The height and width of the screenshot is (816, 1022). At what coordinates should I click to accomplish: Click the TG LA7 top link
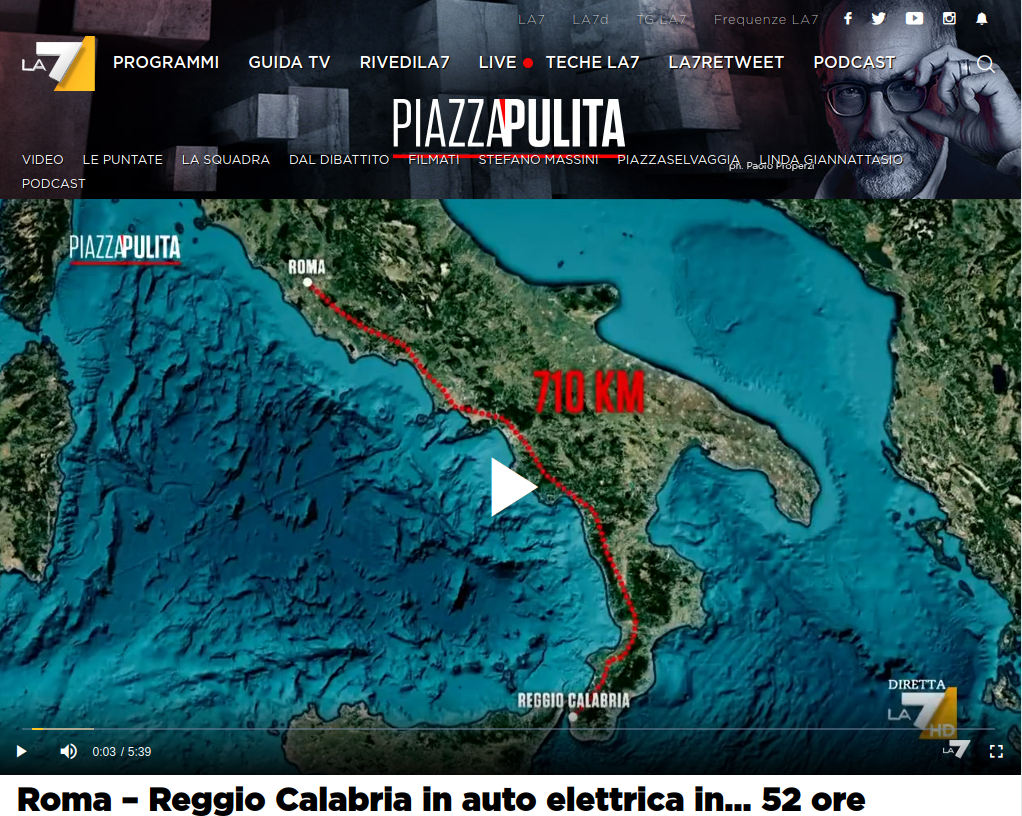click(x=661, y=20)
